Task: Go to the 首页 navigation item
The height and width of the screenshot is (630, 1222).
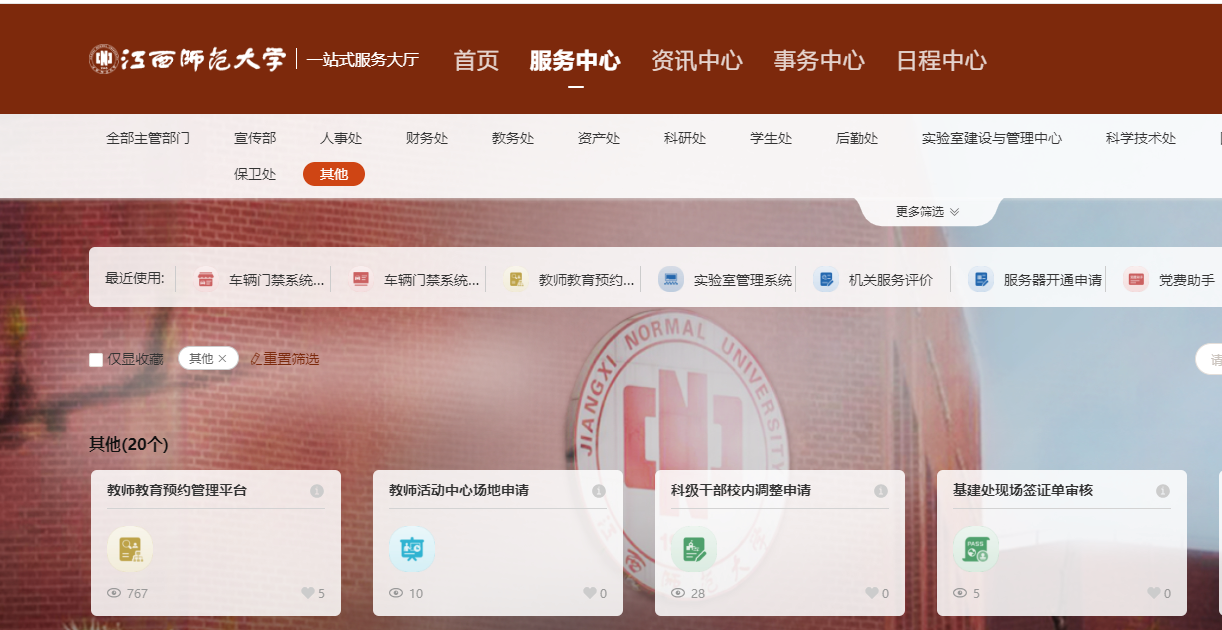Action: 476,61
